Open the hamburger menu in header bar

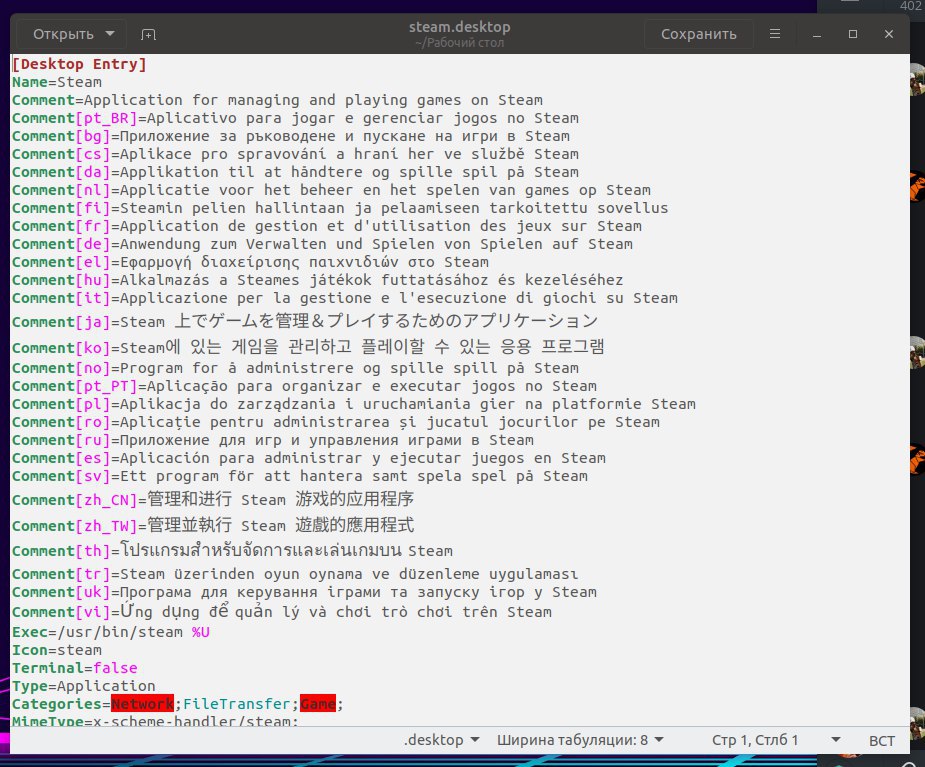(x=775, y=34)
